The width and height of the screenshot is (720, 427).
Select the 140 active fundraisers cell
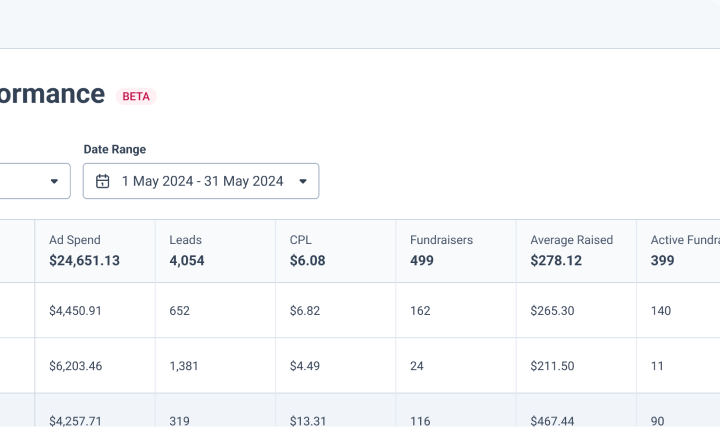pyautogui.click(x=661, y=311)
